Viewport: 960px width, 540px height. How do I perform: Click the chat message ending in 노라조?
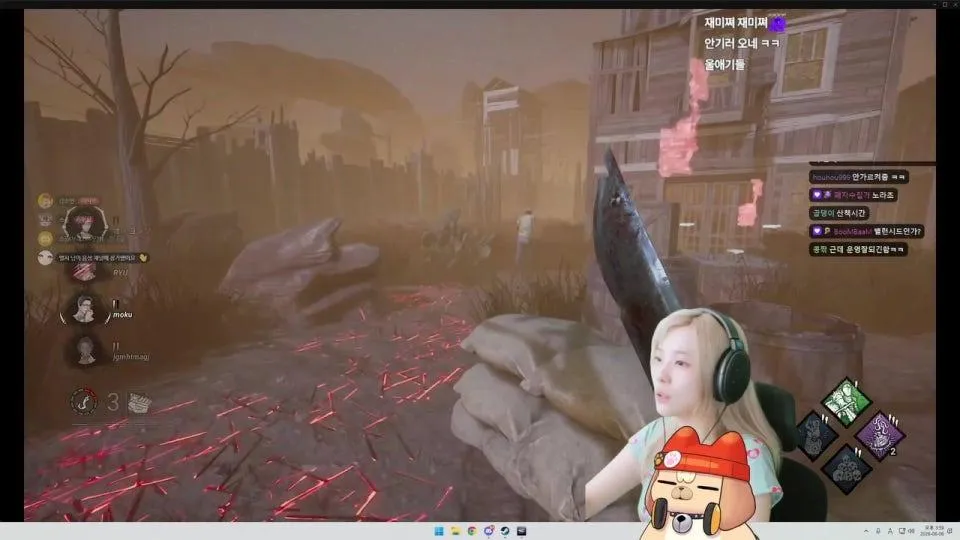pos(854,195)
